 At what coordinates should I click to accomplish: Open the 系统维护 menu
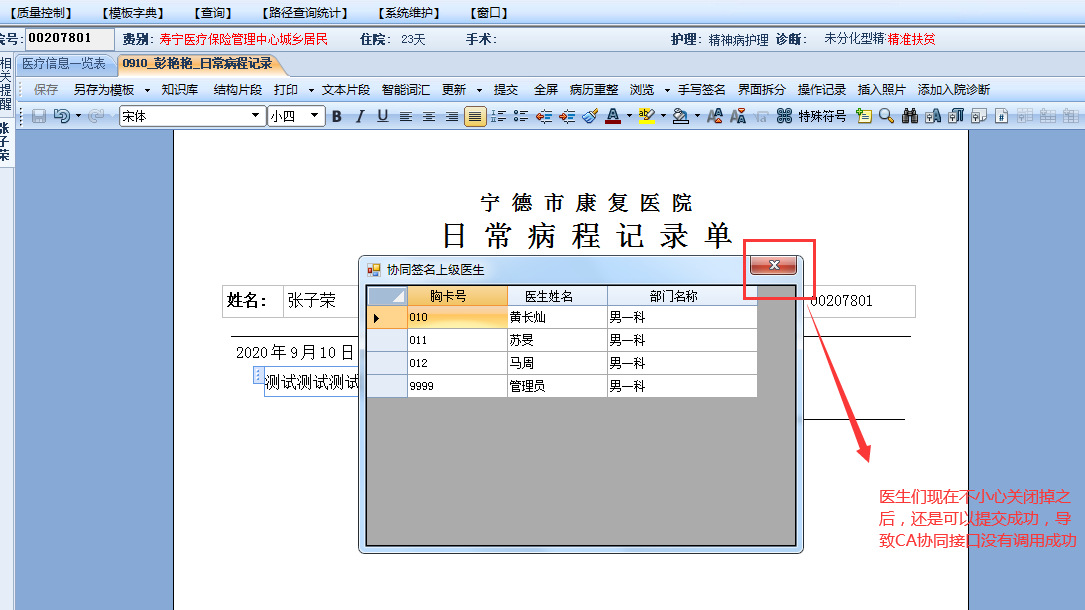pyautogui.click(x=408, y=13)
